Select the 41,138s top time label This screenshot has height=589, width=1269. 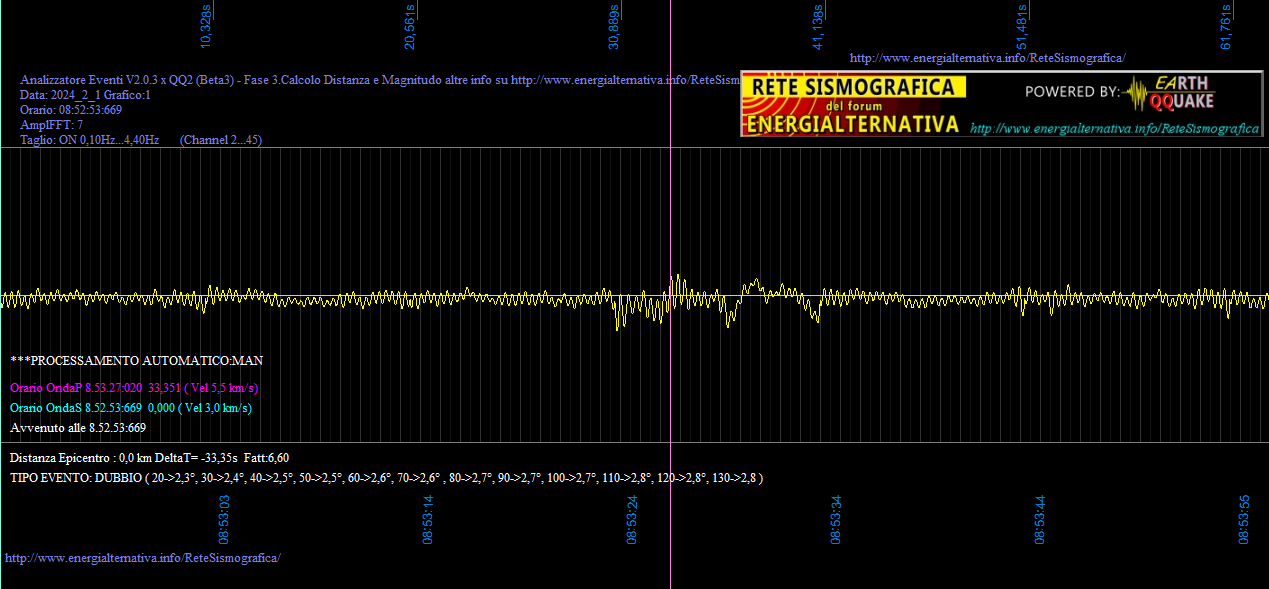819,26
